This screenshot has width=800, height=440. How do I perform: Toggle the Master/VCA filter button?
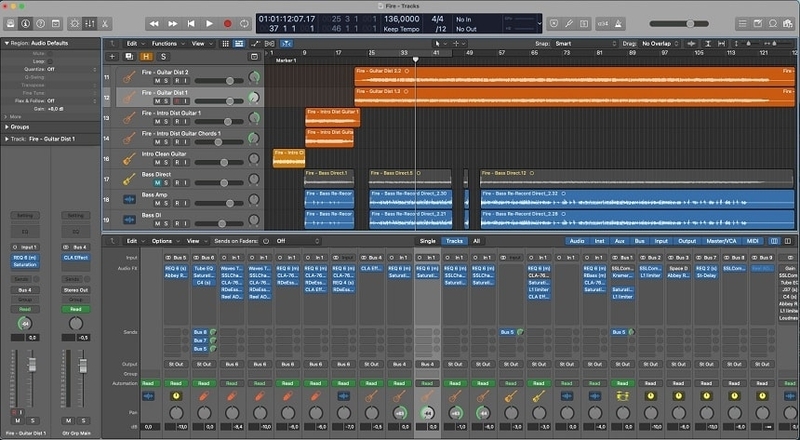click(721, 241)
